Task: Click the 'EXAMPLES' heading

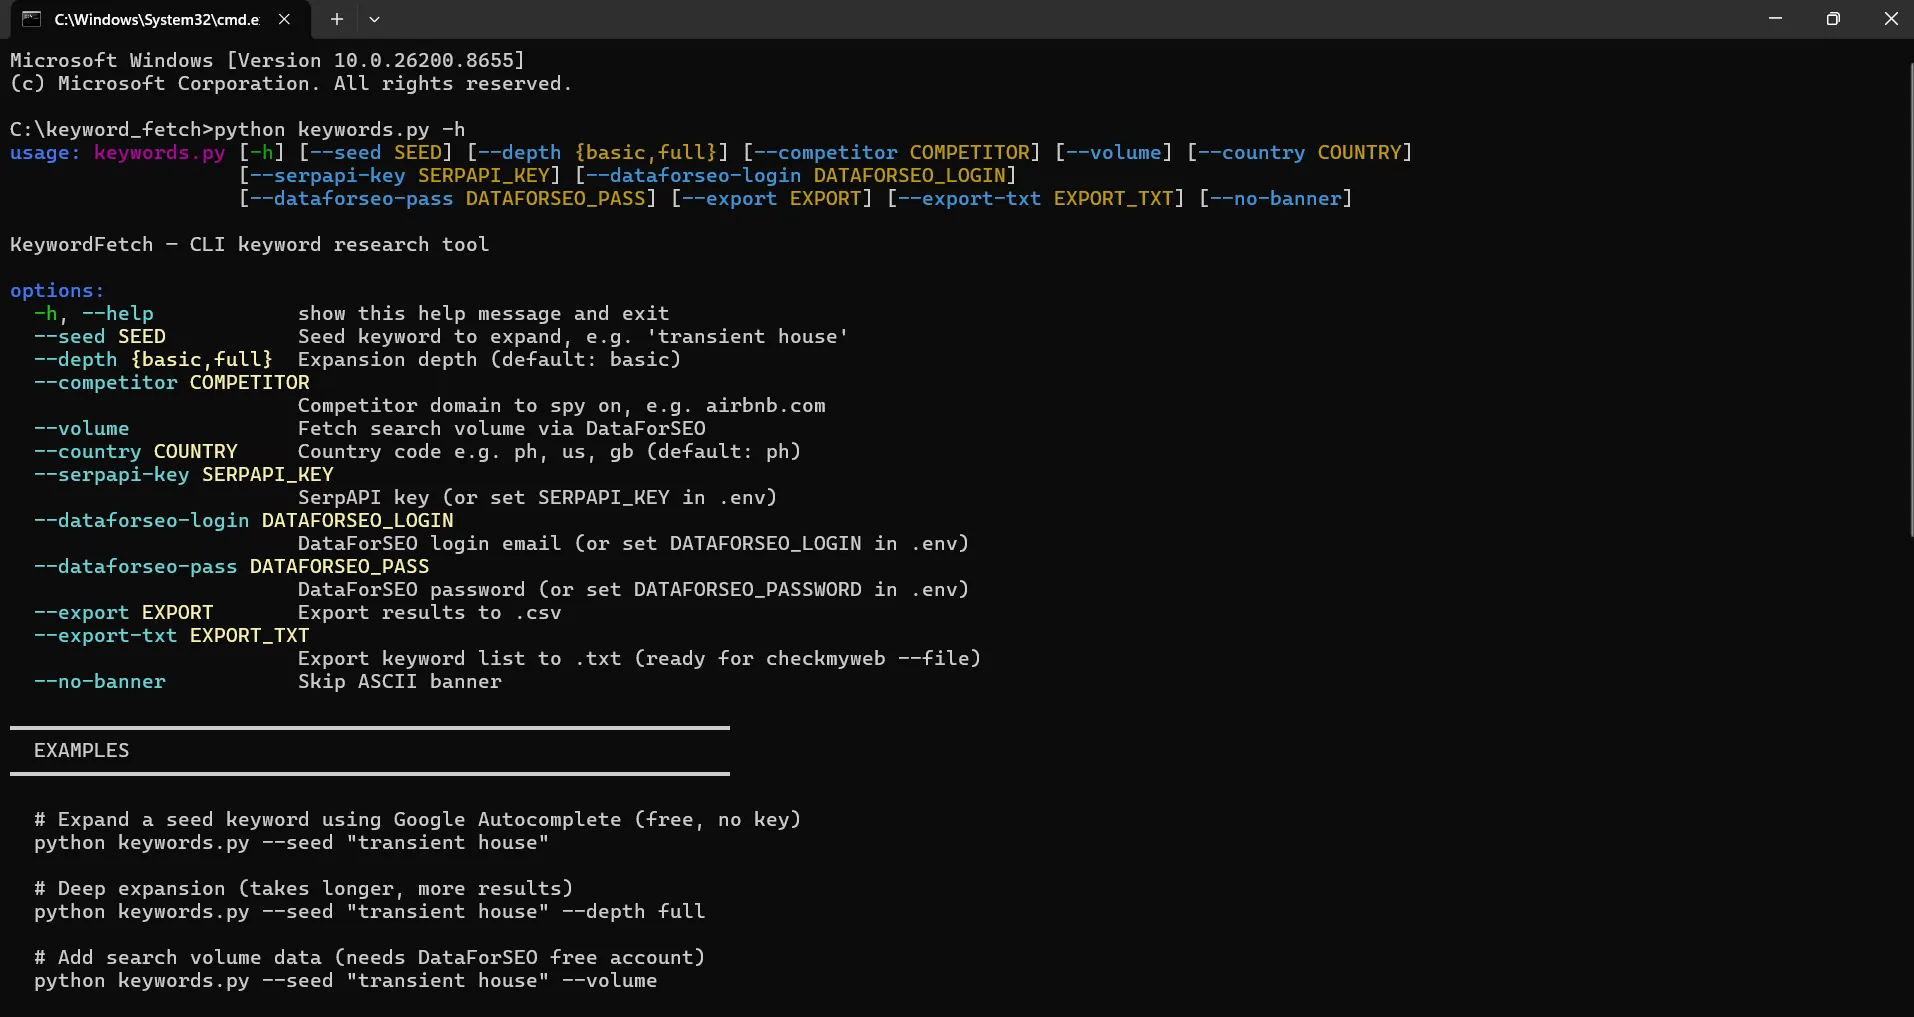Action: (82, 751)
